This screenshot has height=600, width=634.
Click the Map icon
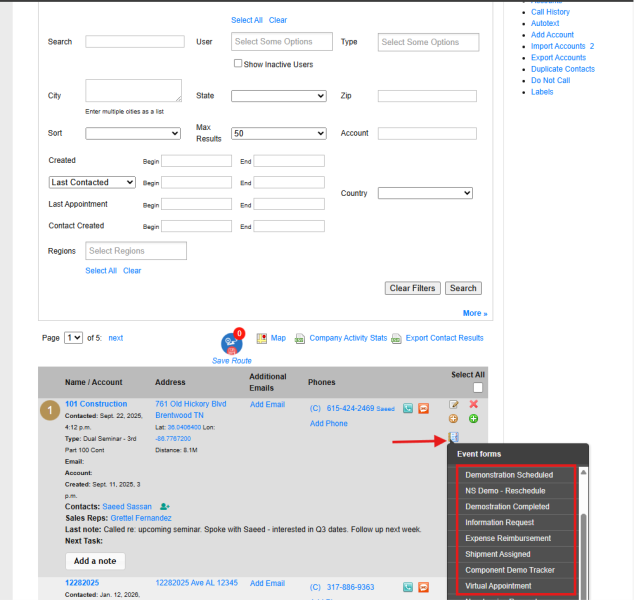coord(262,338)
